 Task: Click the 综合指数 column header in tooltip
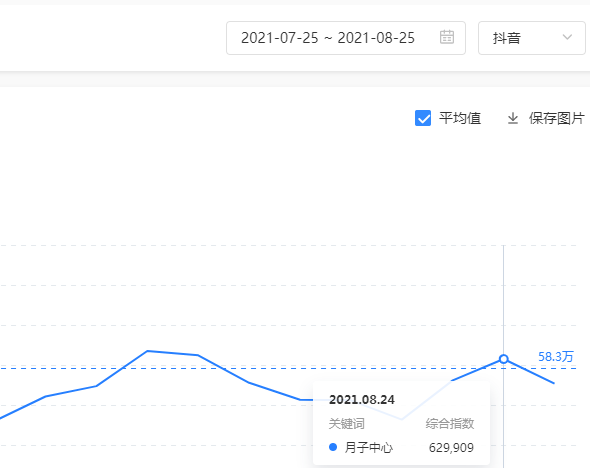(450, 424)
